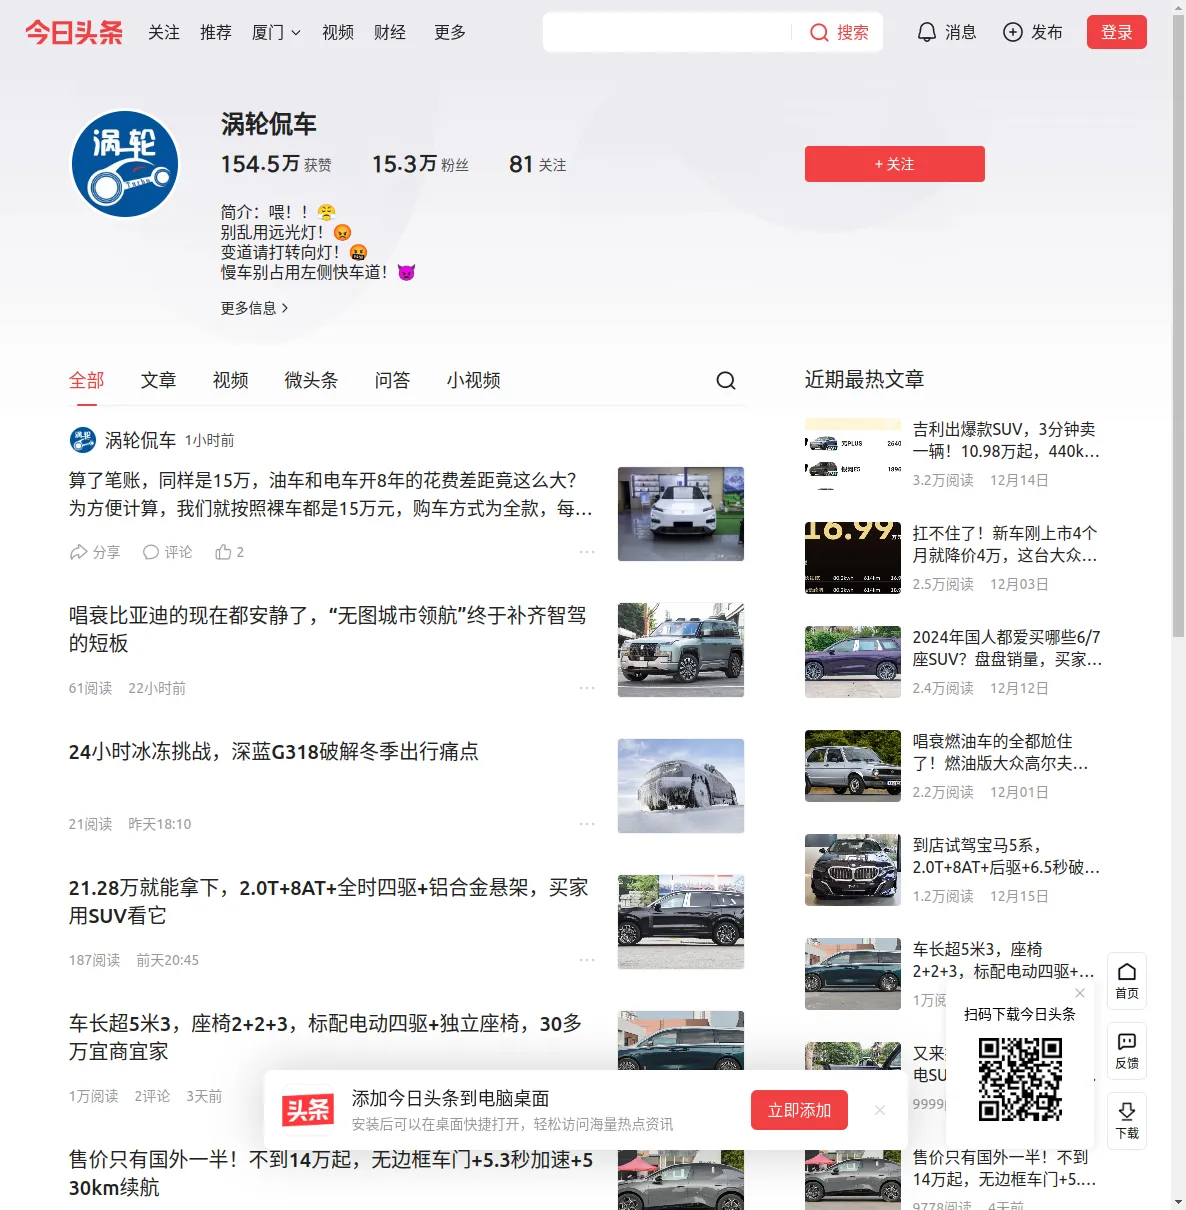The height and width of the screenshot is (1210, 1186).
Task: Open more options for 21.28万就能拿下 article
Action: pos(587,960)
